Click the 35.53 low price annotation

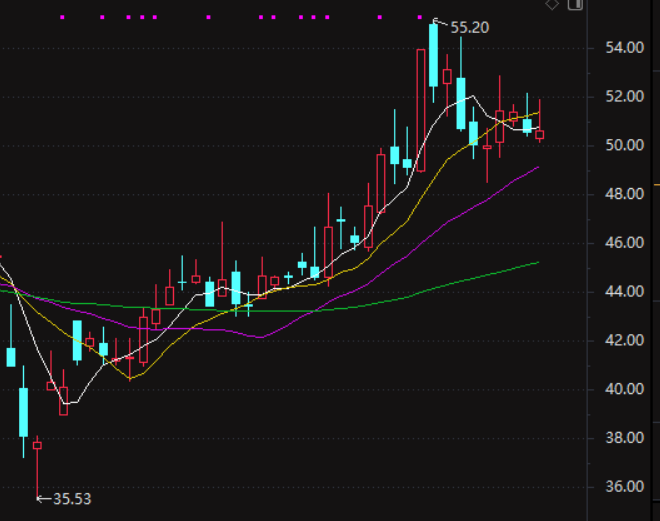(72, 499)
